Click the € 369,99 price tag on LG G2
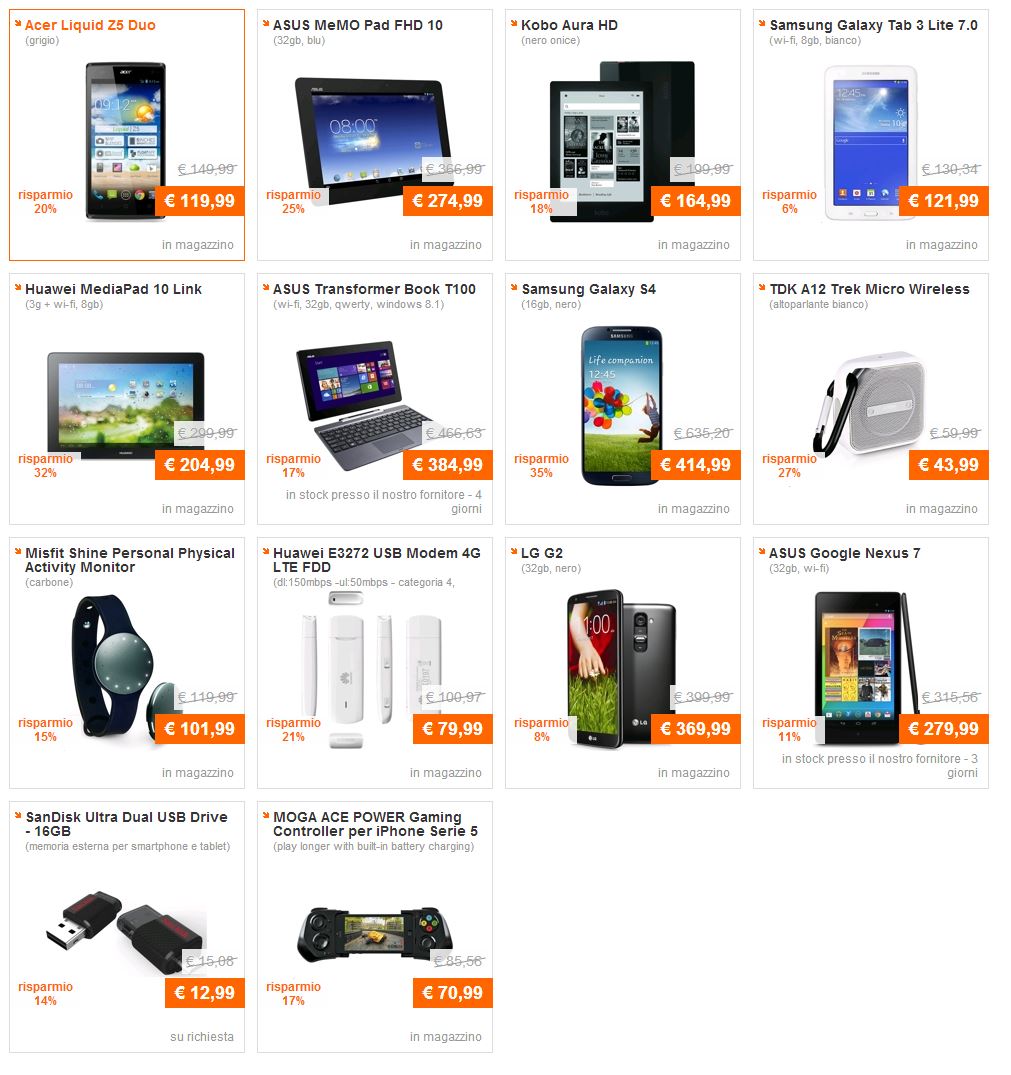Image resolution: width=1011 pixels, height=1075 pixels. coord(696,729)
